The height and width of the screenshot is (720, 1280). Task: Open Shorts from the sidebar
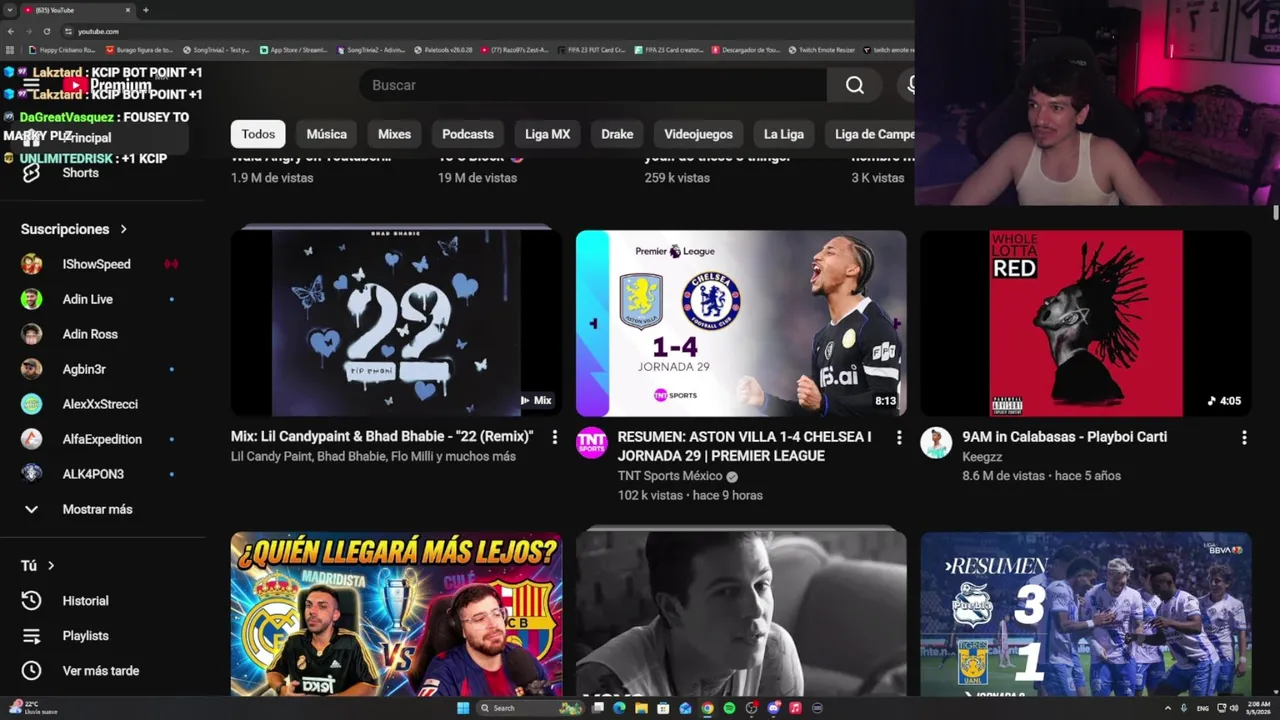click(80, 172)
